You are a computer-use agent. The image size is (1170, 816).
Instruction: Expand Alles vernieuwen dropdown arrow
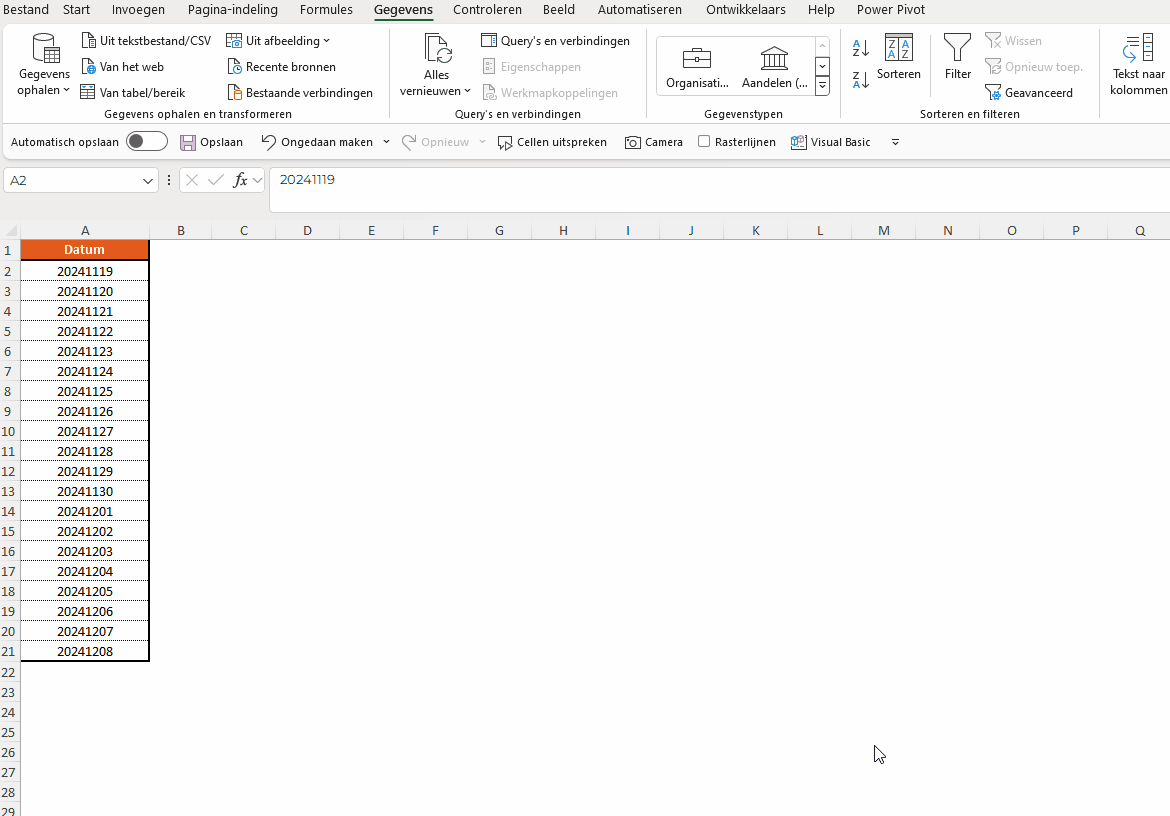coord(468,91)
